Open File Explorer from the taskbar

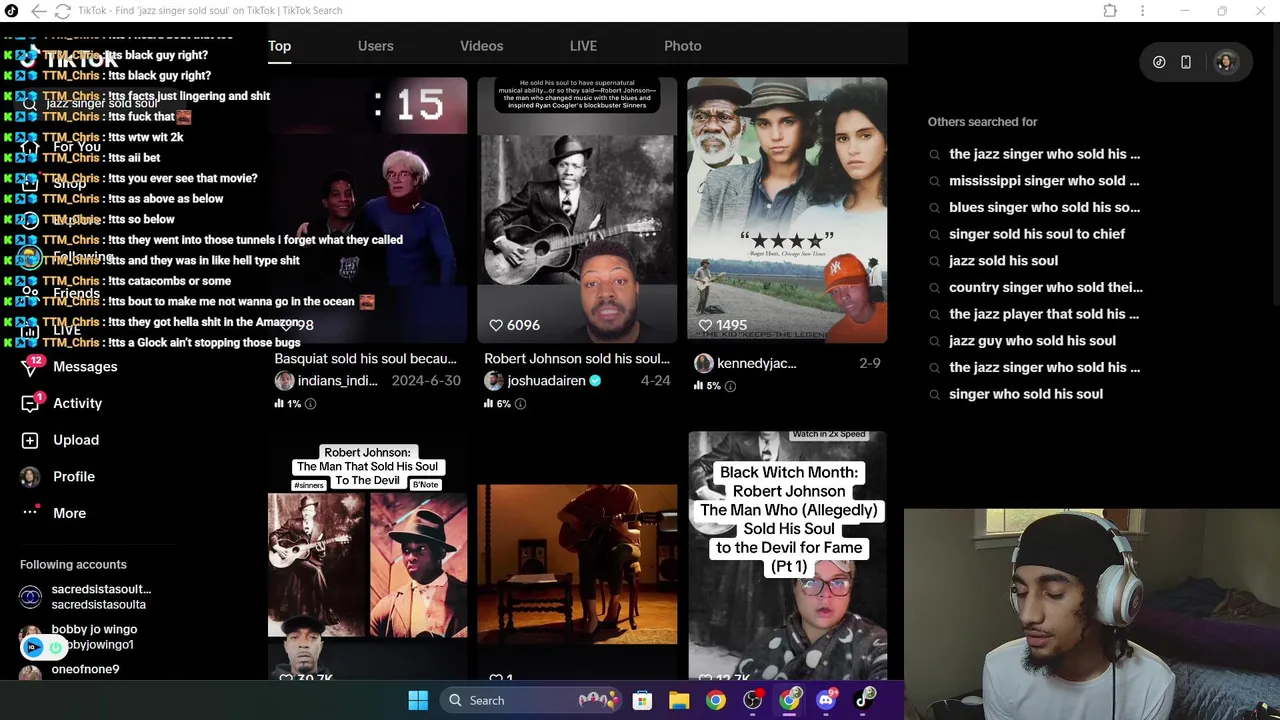coord(679,701)
